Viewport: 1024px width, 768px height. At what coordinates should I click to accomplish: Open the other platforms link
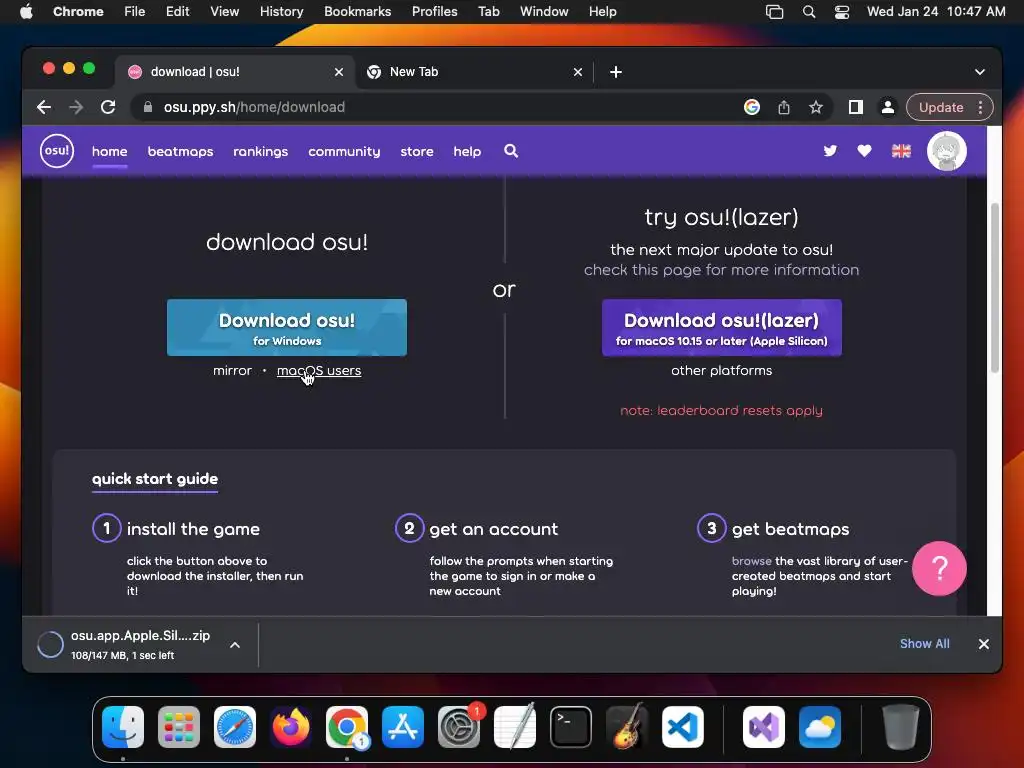click(722, 371)
